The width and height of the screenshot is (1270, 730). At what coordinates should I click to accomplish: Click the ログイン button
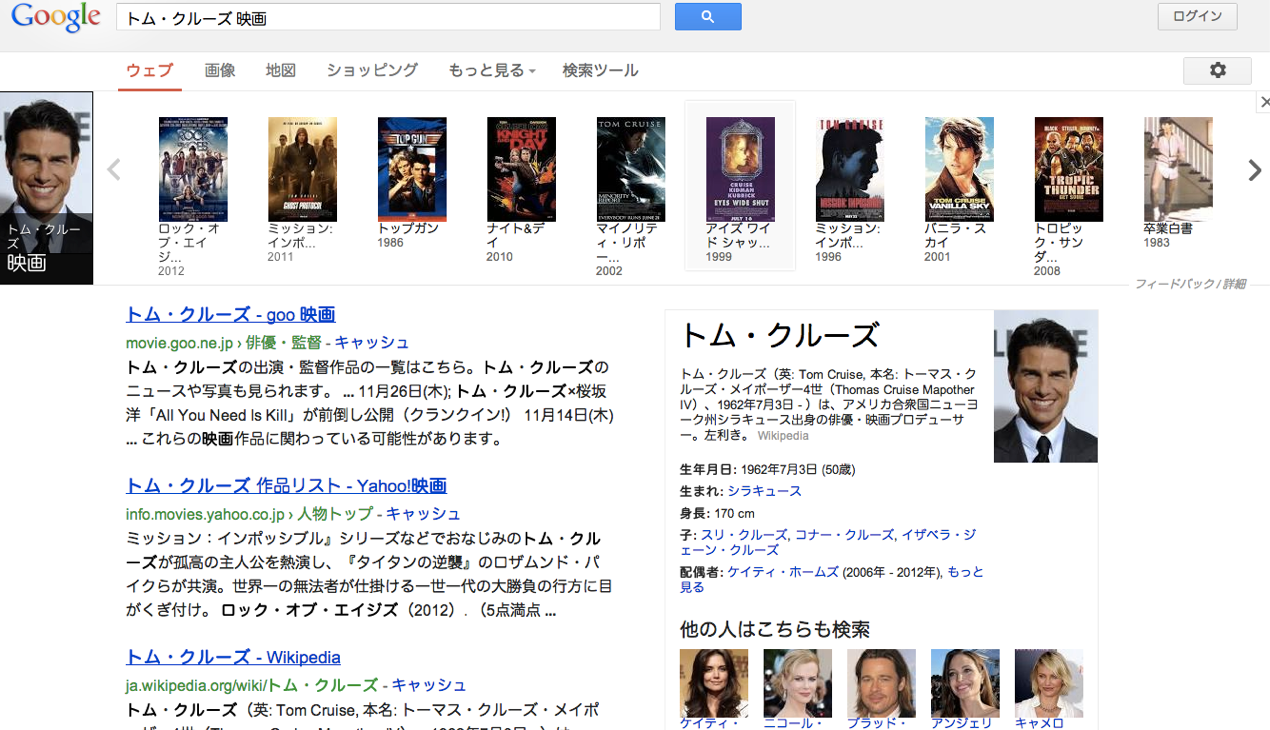coord(1197,16)
